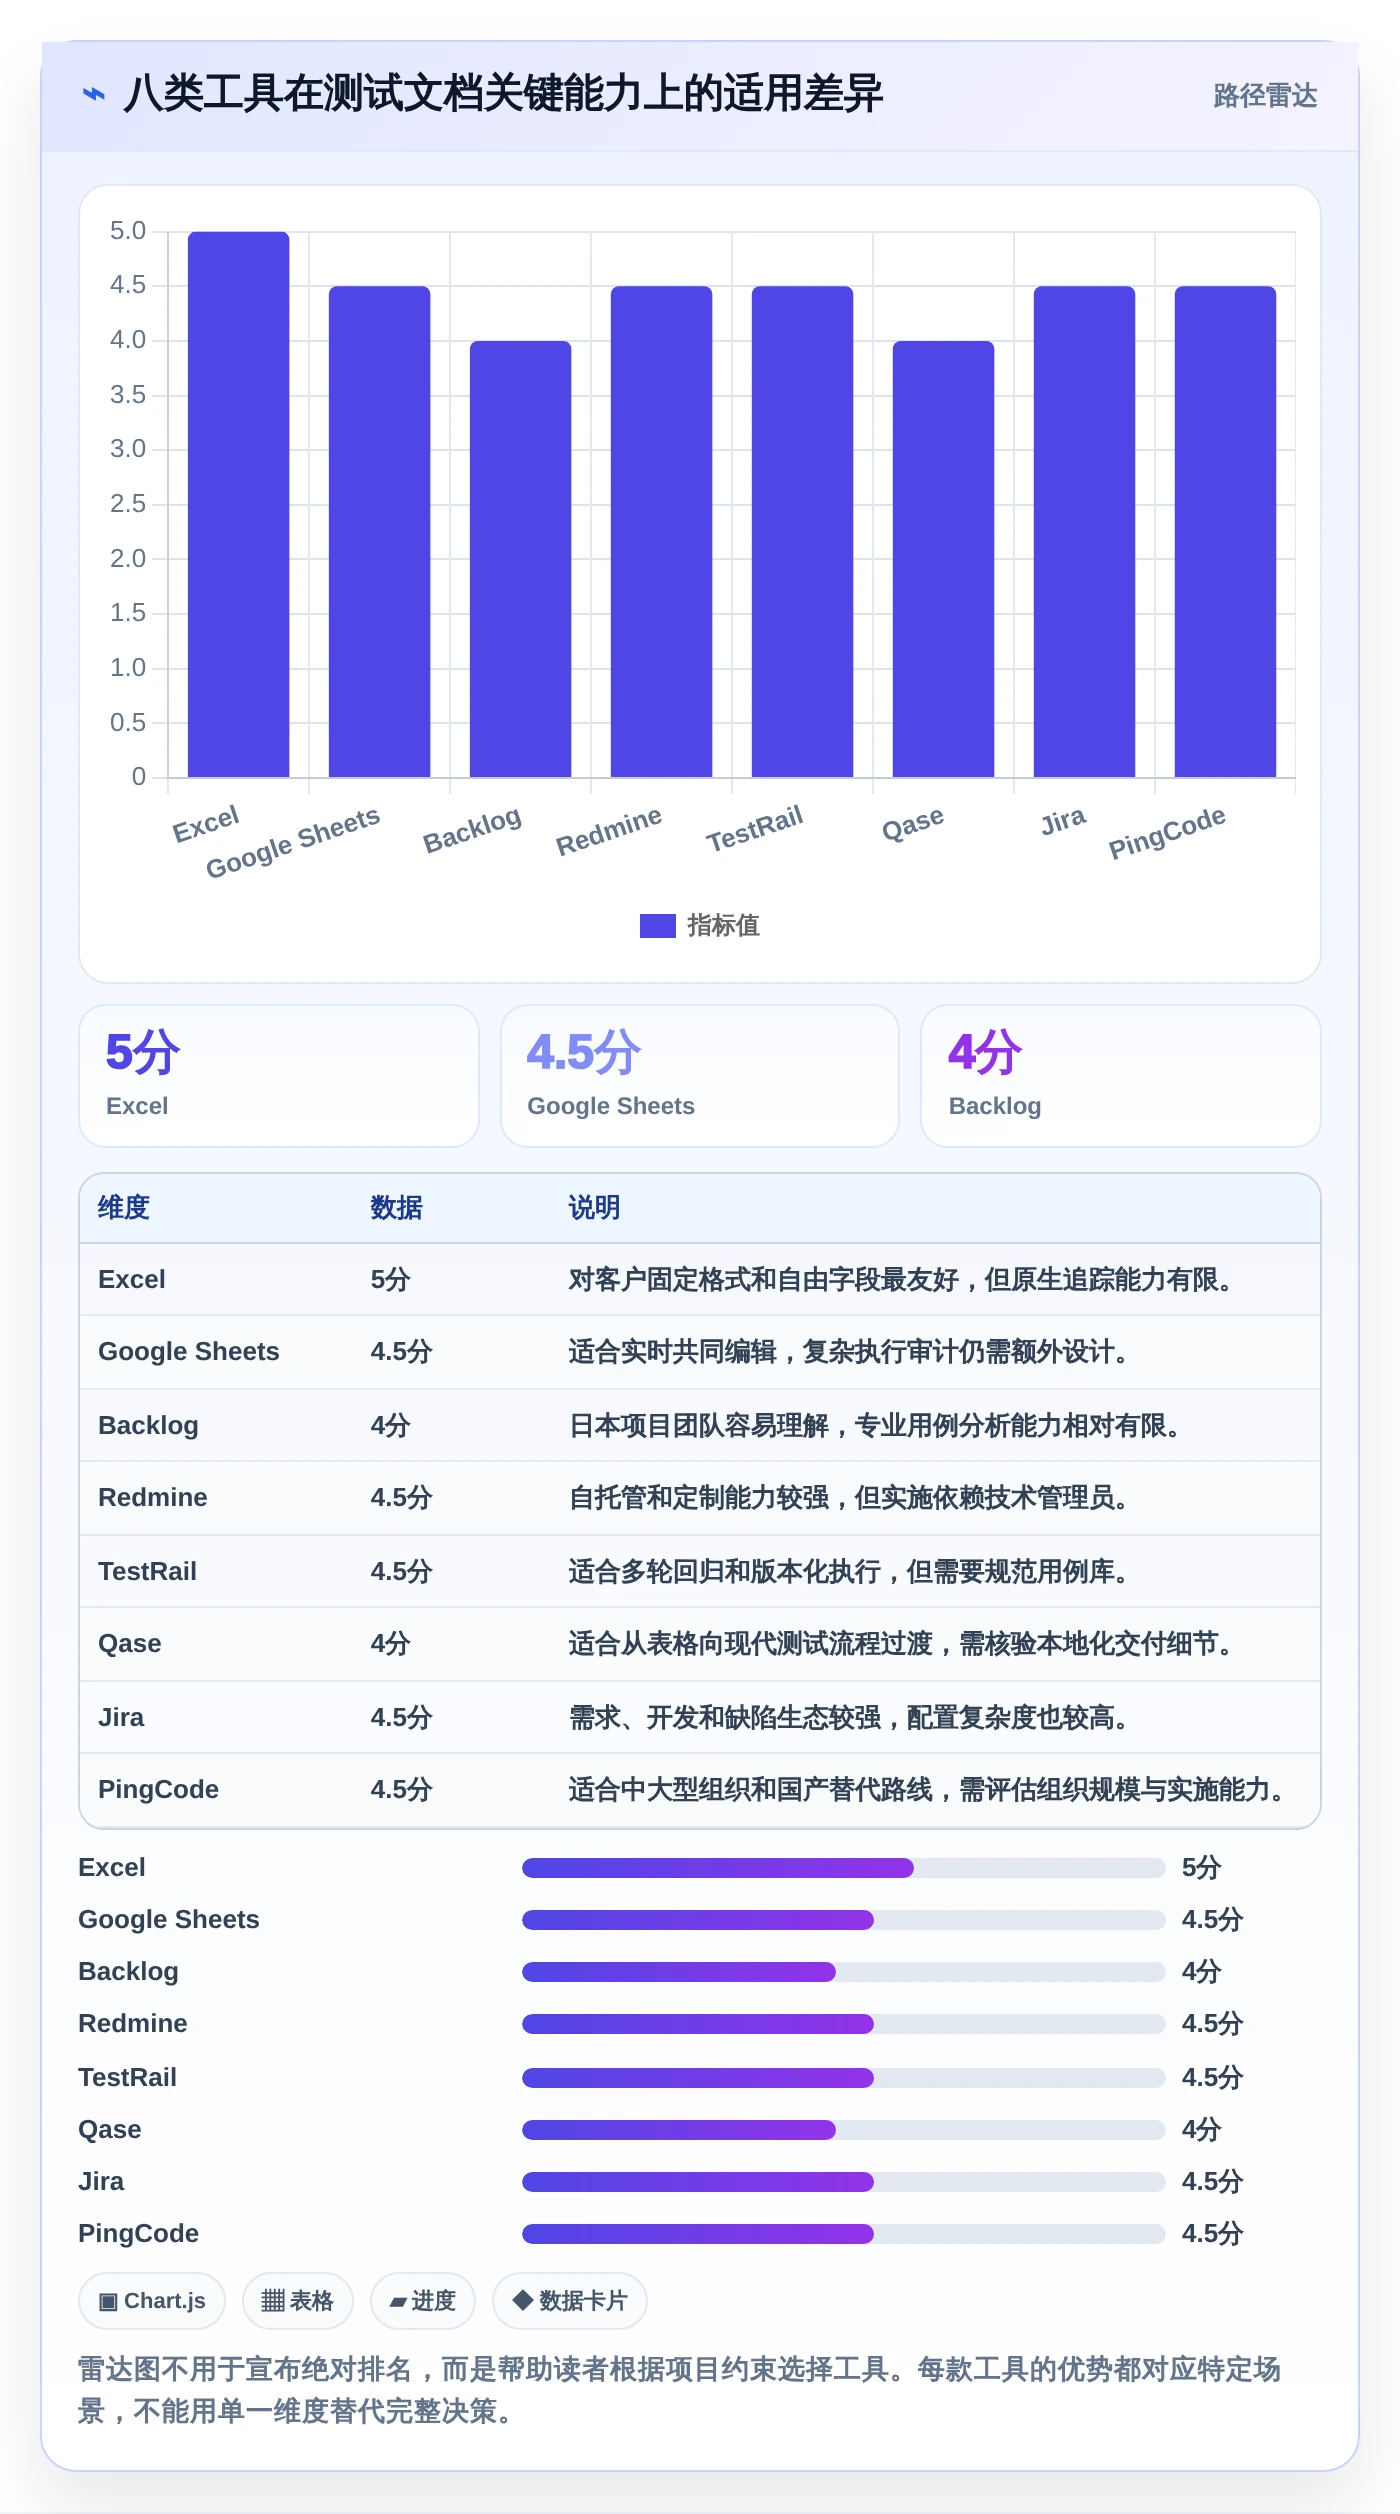This screenshot has width=1400, height=2514.
Task: Click the Jira progress bar
Action: (843, 2182)
